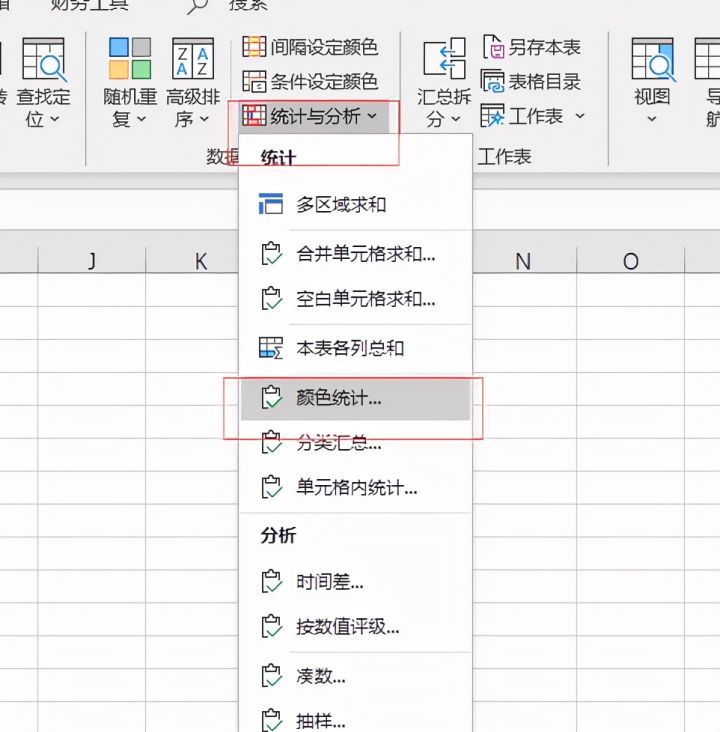Click the clipboard icon beside 时间差

(271, 582)
